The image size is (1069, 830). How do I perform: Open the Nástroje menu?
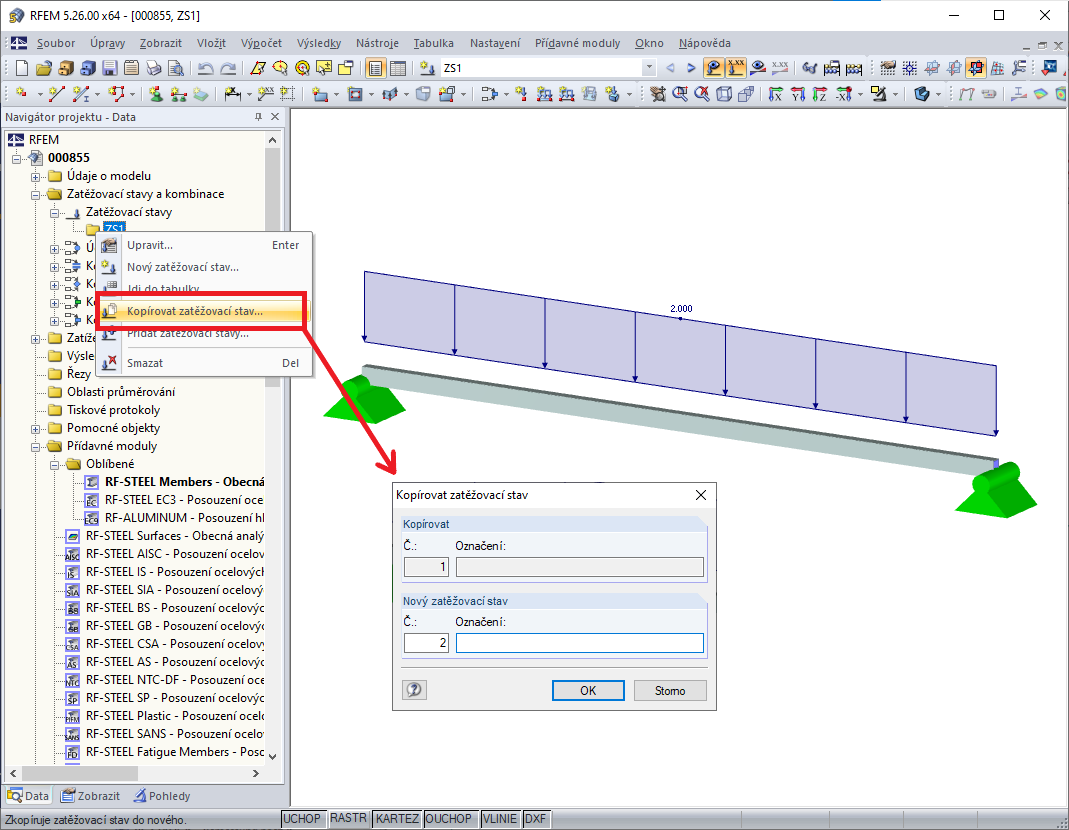click(377, 43)
